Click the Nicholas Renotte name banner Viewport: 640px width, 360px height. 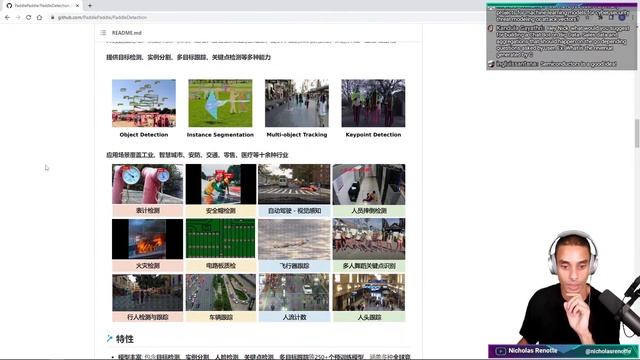click(x=533, y=351)
